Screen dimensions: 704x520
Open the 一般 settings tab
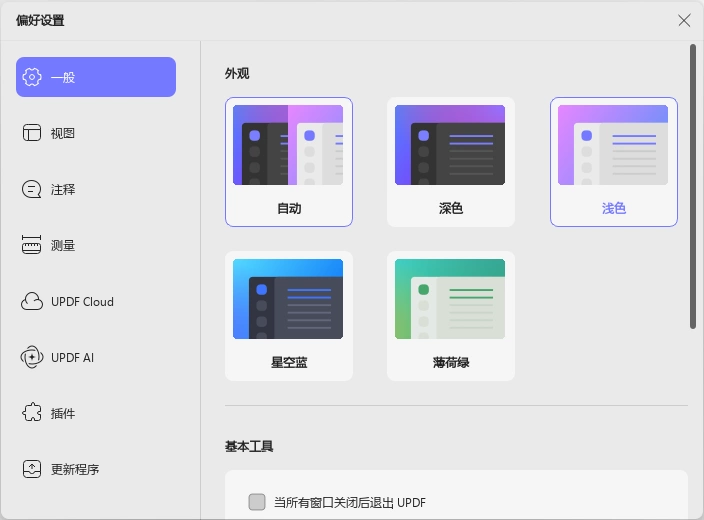coord(96,77)
